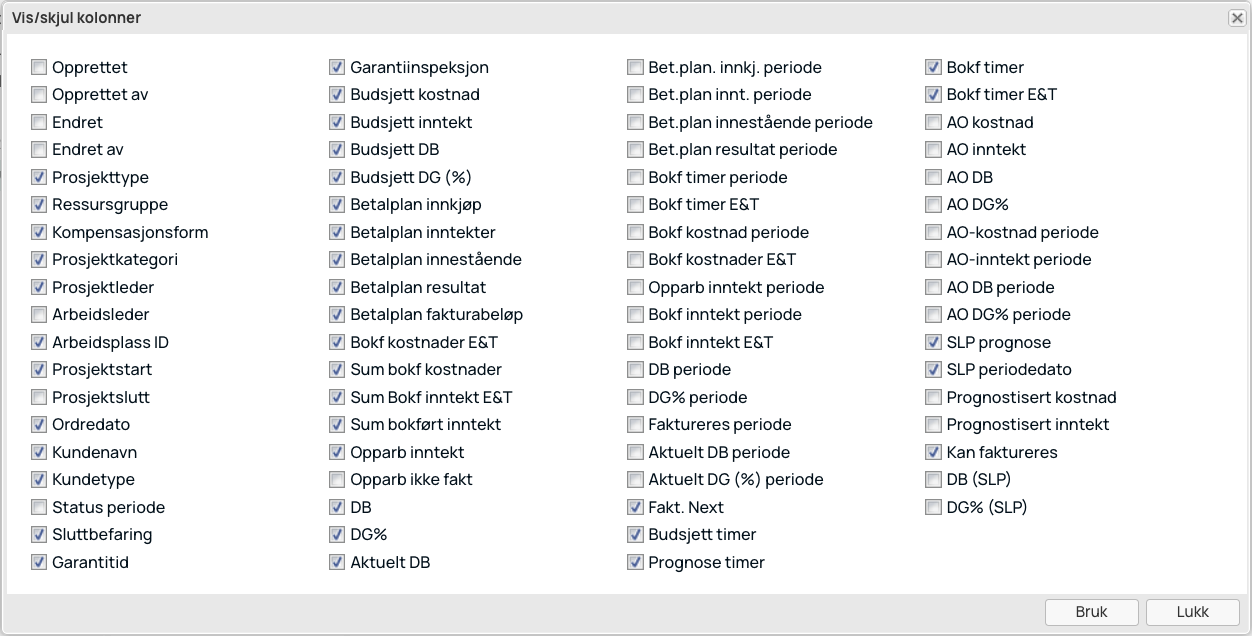This screenshot has height=636, width=1252.
Task: Uncheck the Fakt. Next column
Action: pyautogui.click(x=635, y=508)
